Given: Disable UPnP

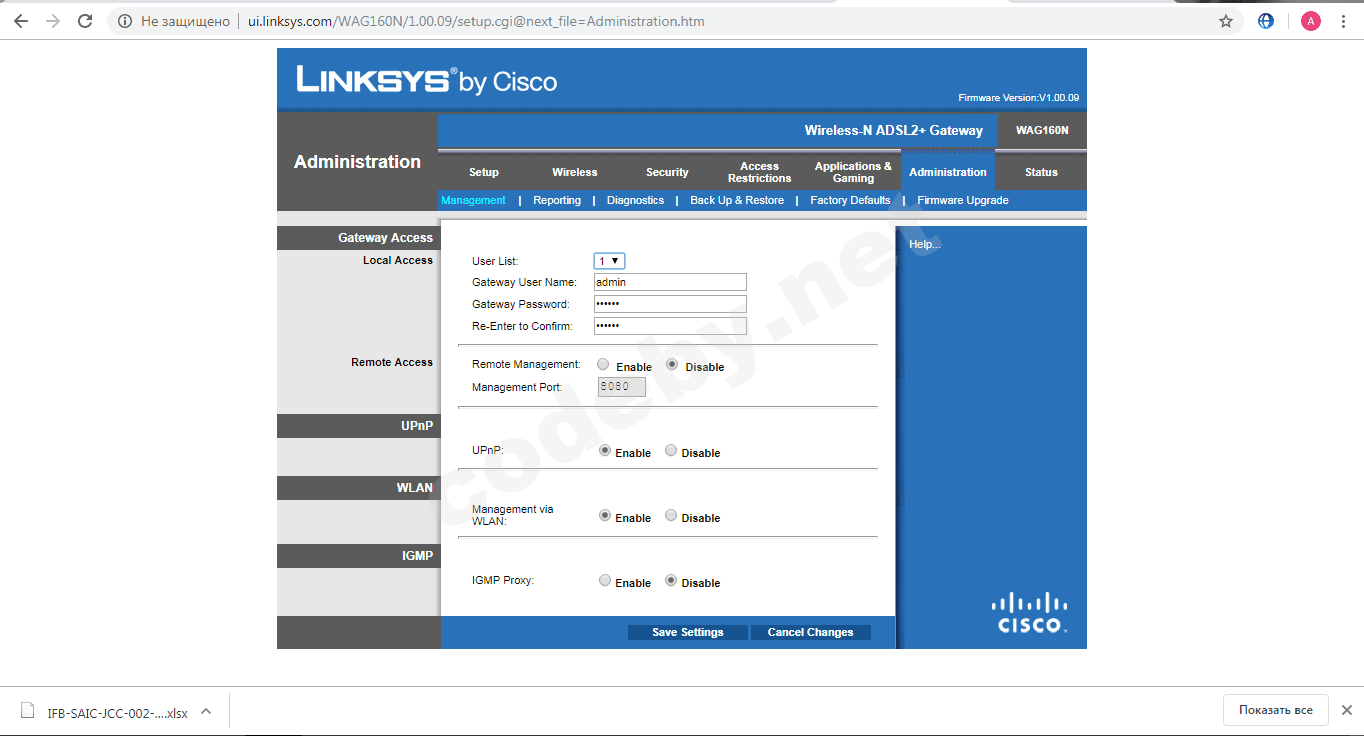Looking at the screenshot, I should 671,451.
